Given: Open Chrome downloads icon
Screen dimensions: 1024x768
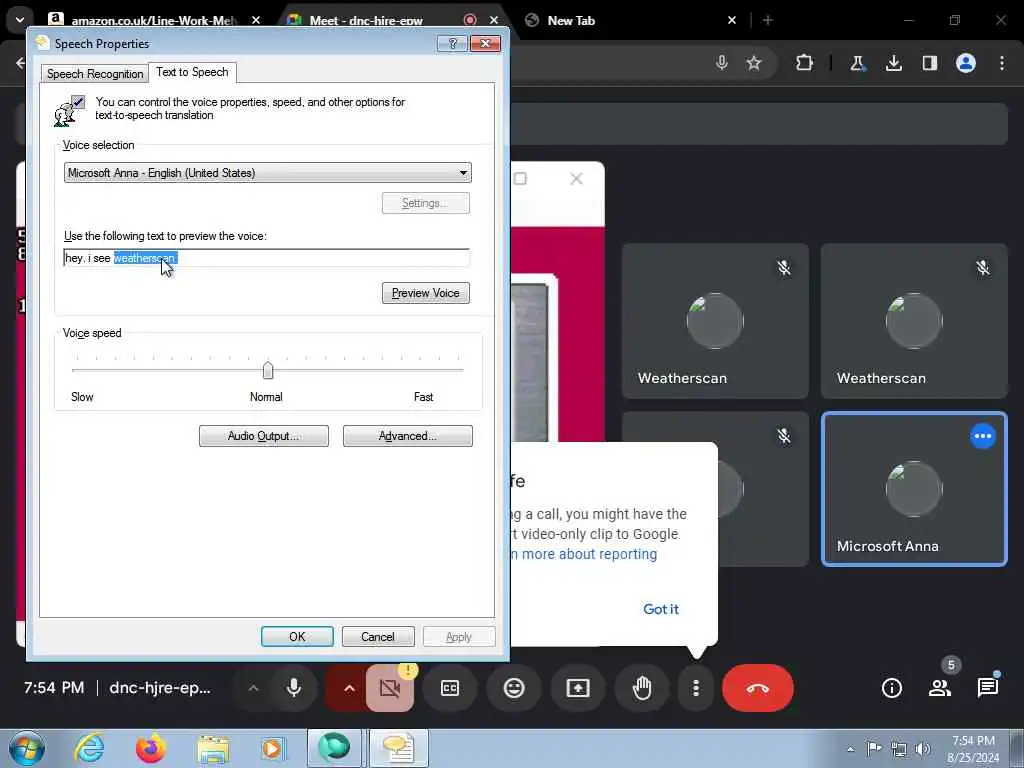Looking at the screenshot, I should [893, 63].
